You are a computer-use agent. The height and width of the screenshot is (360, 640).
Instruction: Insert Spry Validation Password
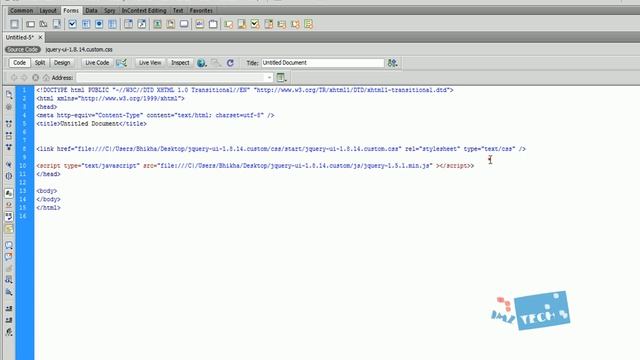click(x=282, y=24)
